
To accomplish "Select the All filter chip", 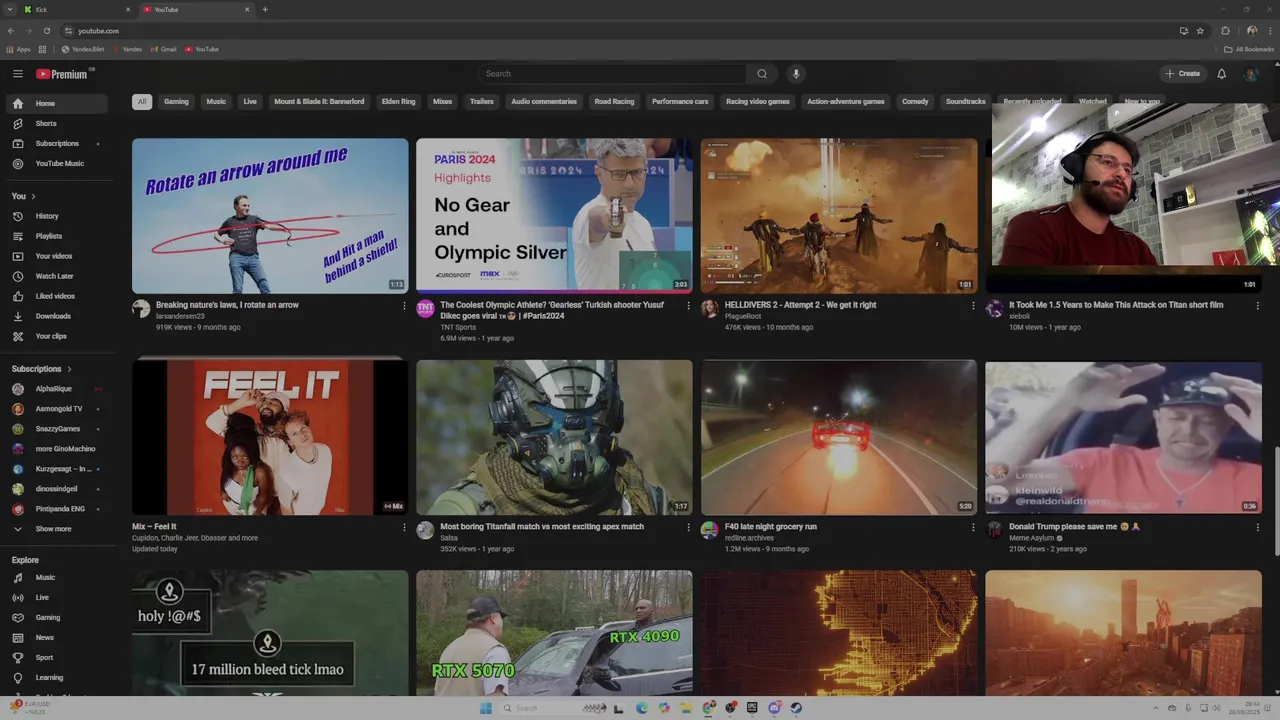I will (x=142, y=101).
